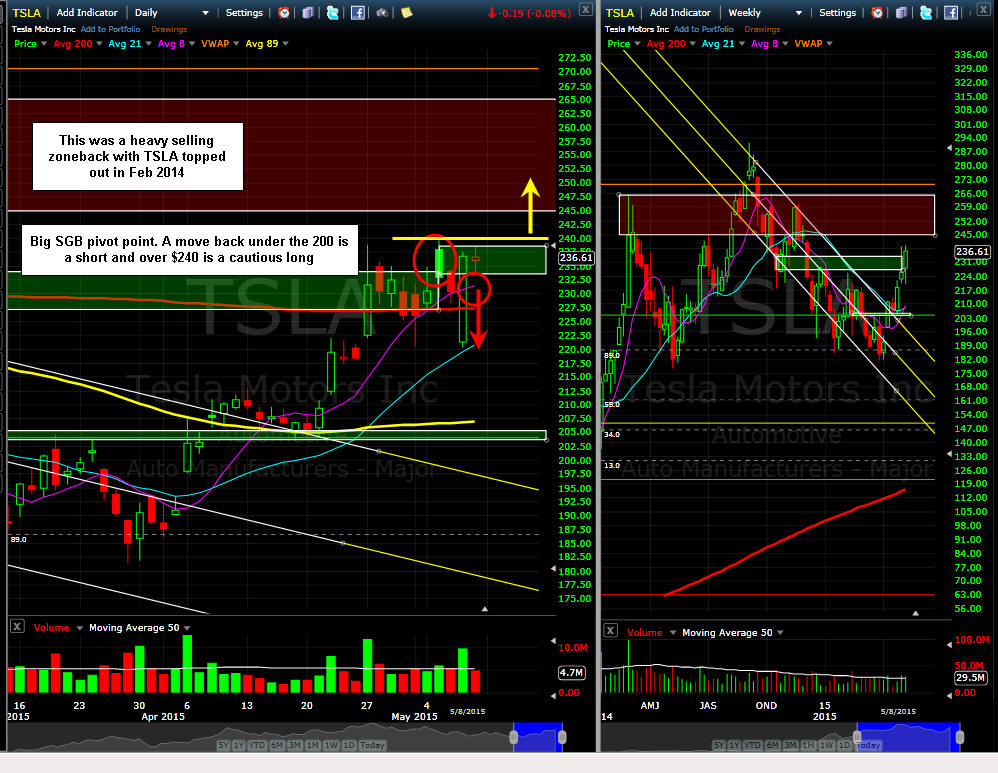Expand the Avg 21 dropdown arrow in the Daily chart

[148, 44]
